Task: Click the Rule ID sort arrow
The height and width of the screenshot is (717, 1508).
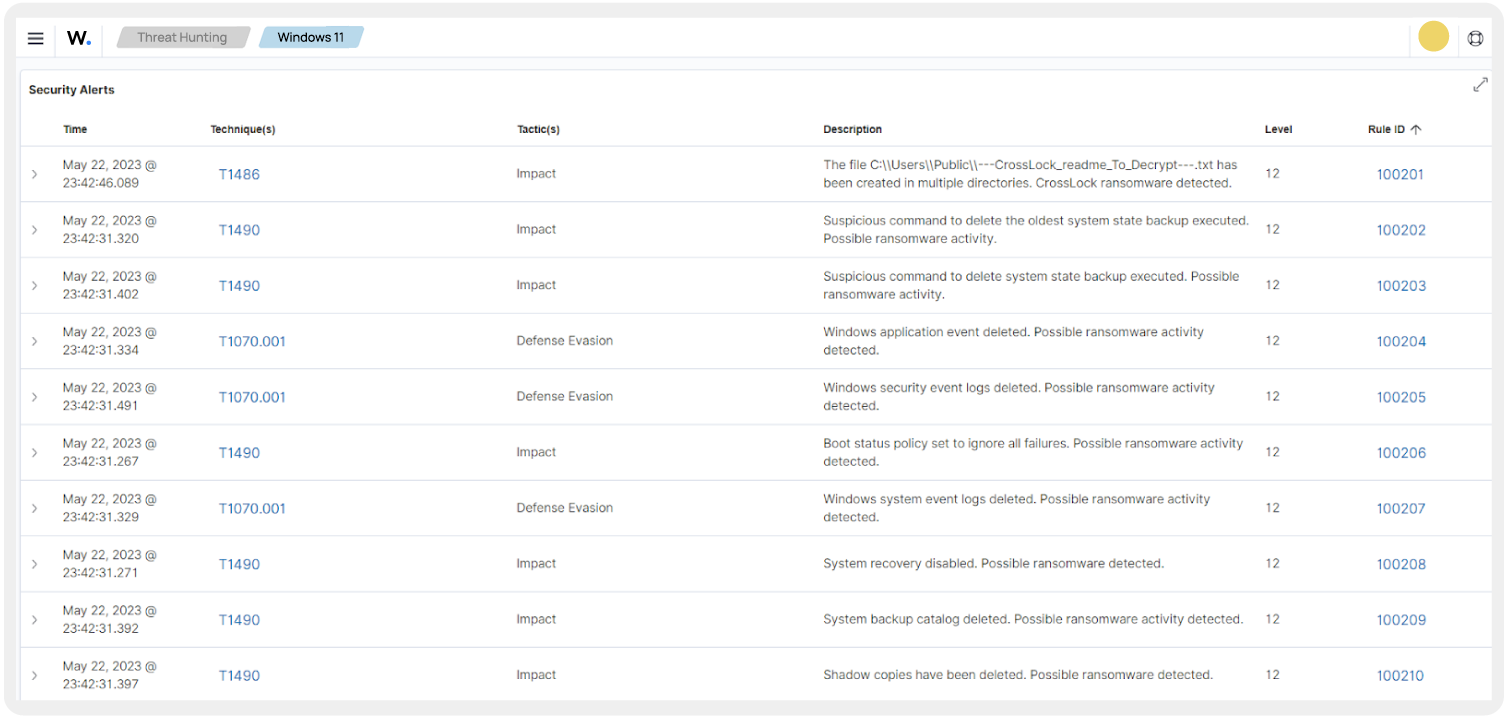Action: point(1416,129)
